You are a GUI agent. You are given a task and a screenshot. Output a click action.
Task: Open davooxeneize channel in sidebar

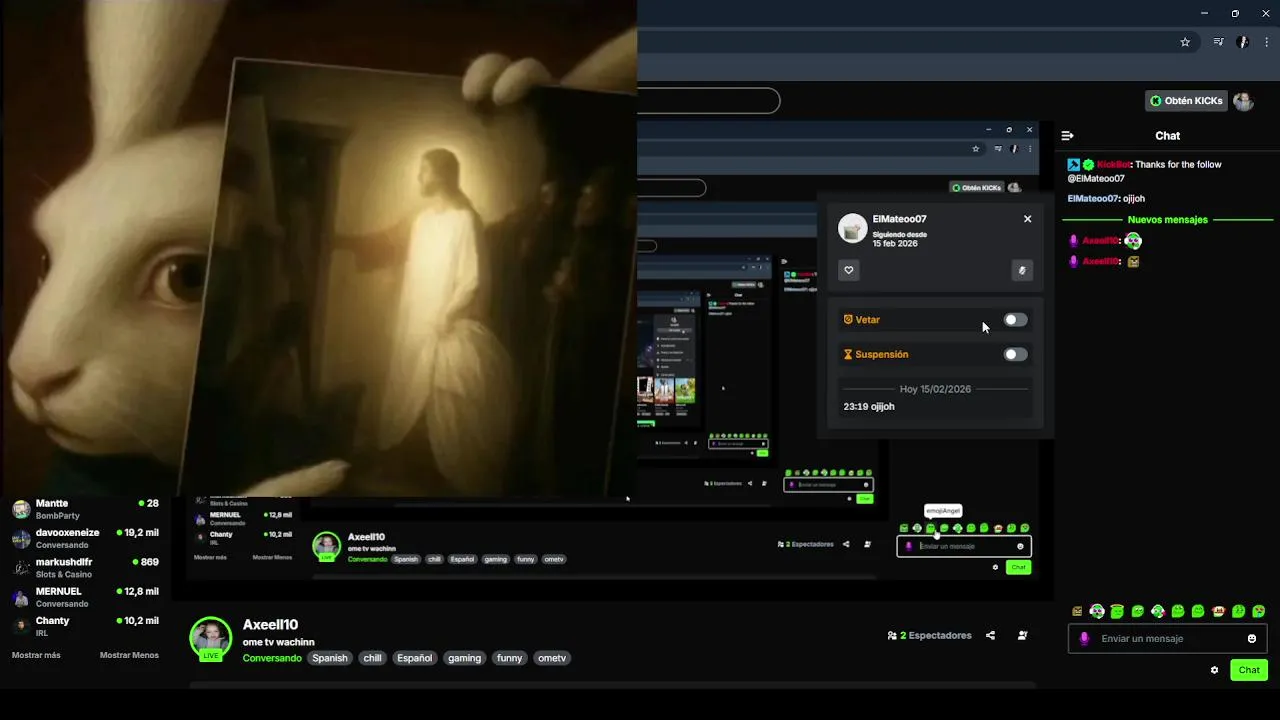point(85,538)
